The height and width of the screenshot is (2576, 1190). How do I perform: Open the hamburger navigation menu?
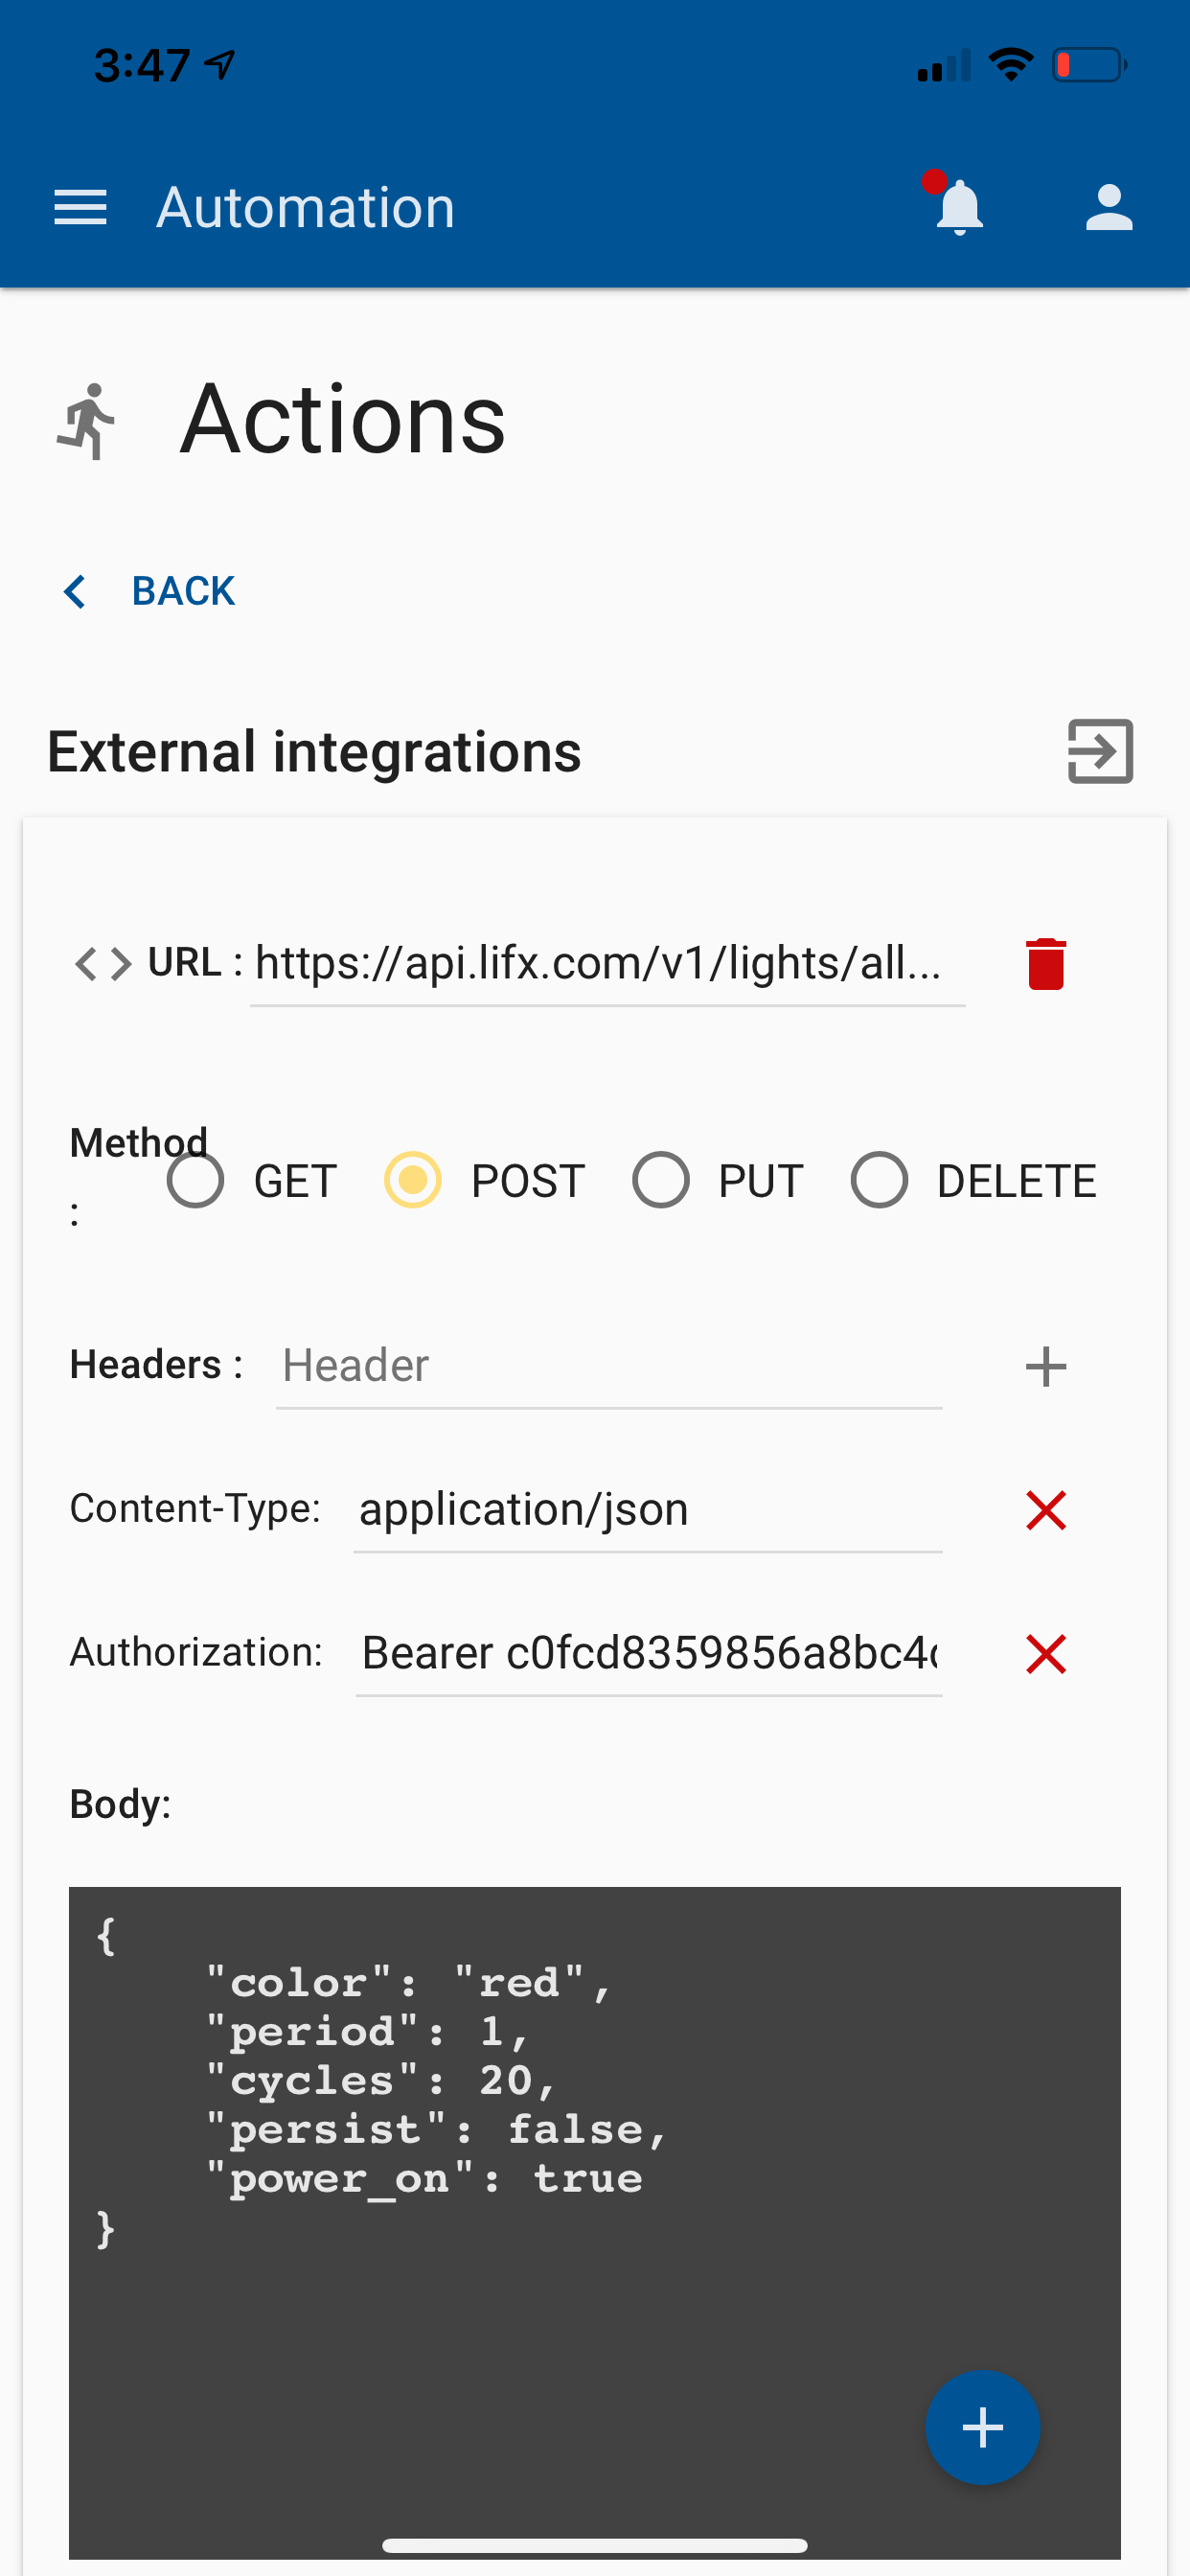pyautogui.click(x=81, y=207)
